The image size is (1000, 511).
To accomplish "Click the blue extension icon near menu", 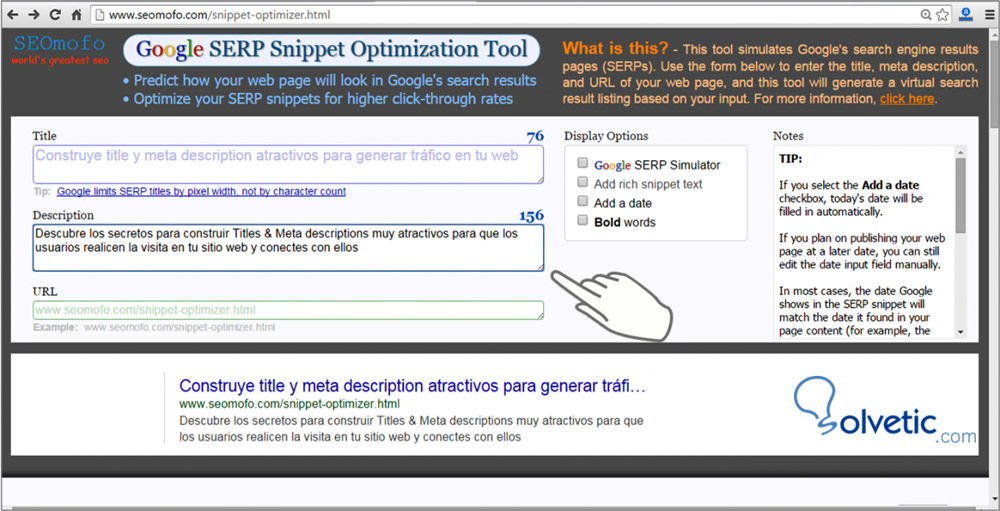I will [x=967, y=15].
